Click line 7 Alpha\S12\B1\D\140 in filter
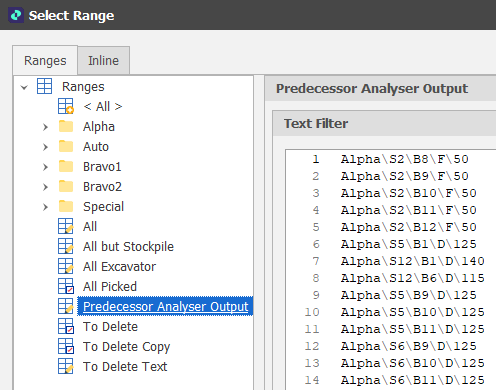This screenshot has height=390, width=496. (x=413, y=261)
